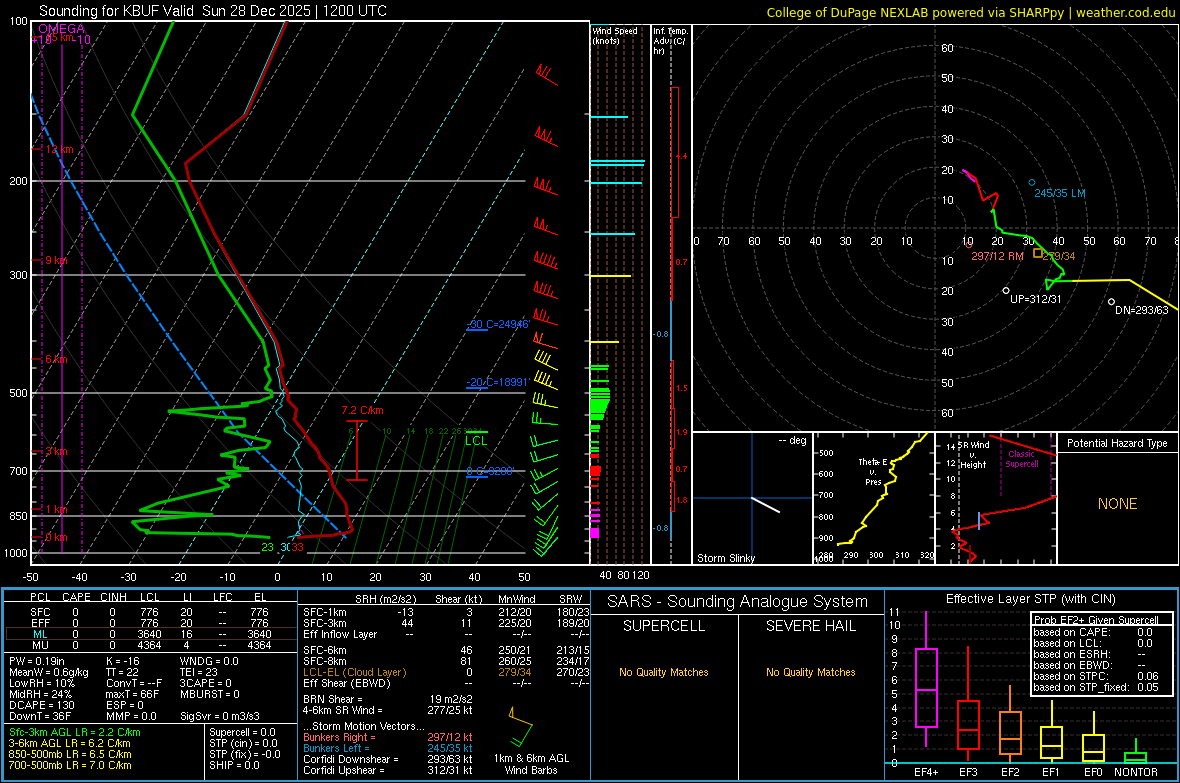Click the 'DN=293/63' hodograph label
The height and width of the screenshot is (783, 1180).
[1142, 310]
